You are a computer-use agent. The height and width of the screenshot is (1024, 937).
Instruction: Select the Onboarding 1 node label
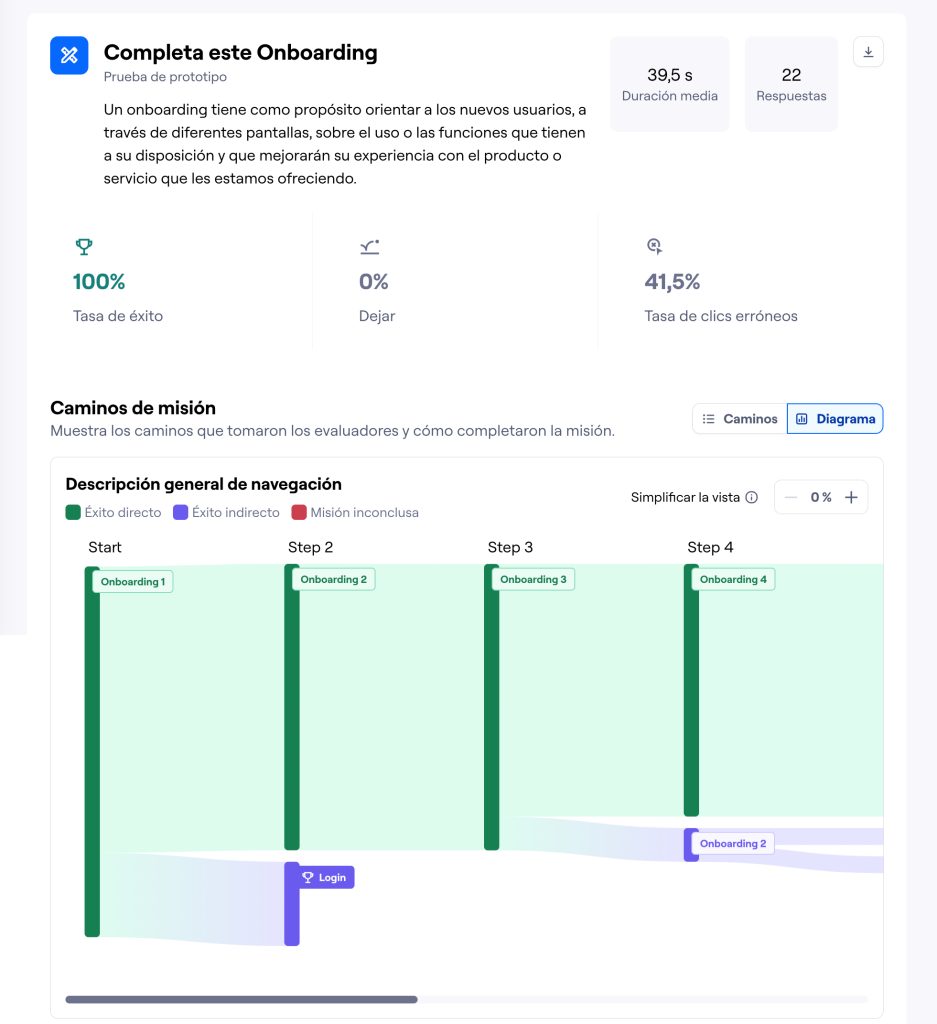(x=133, y=581)
